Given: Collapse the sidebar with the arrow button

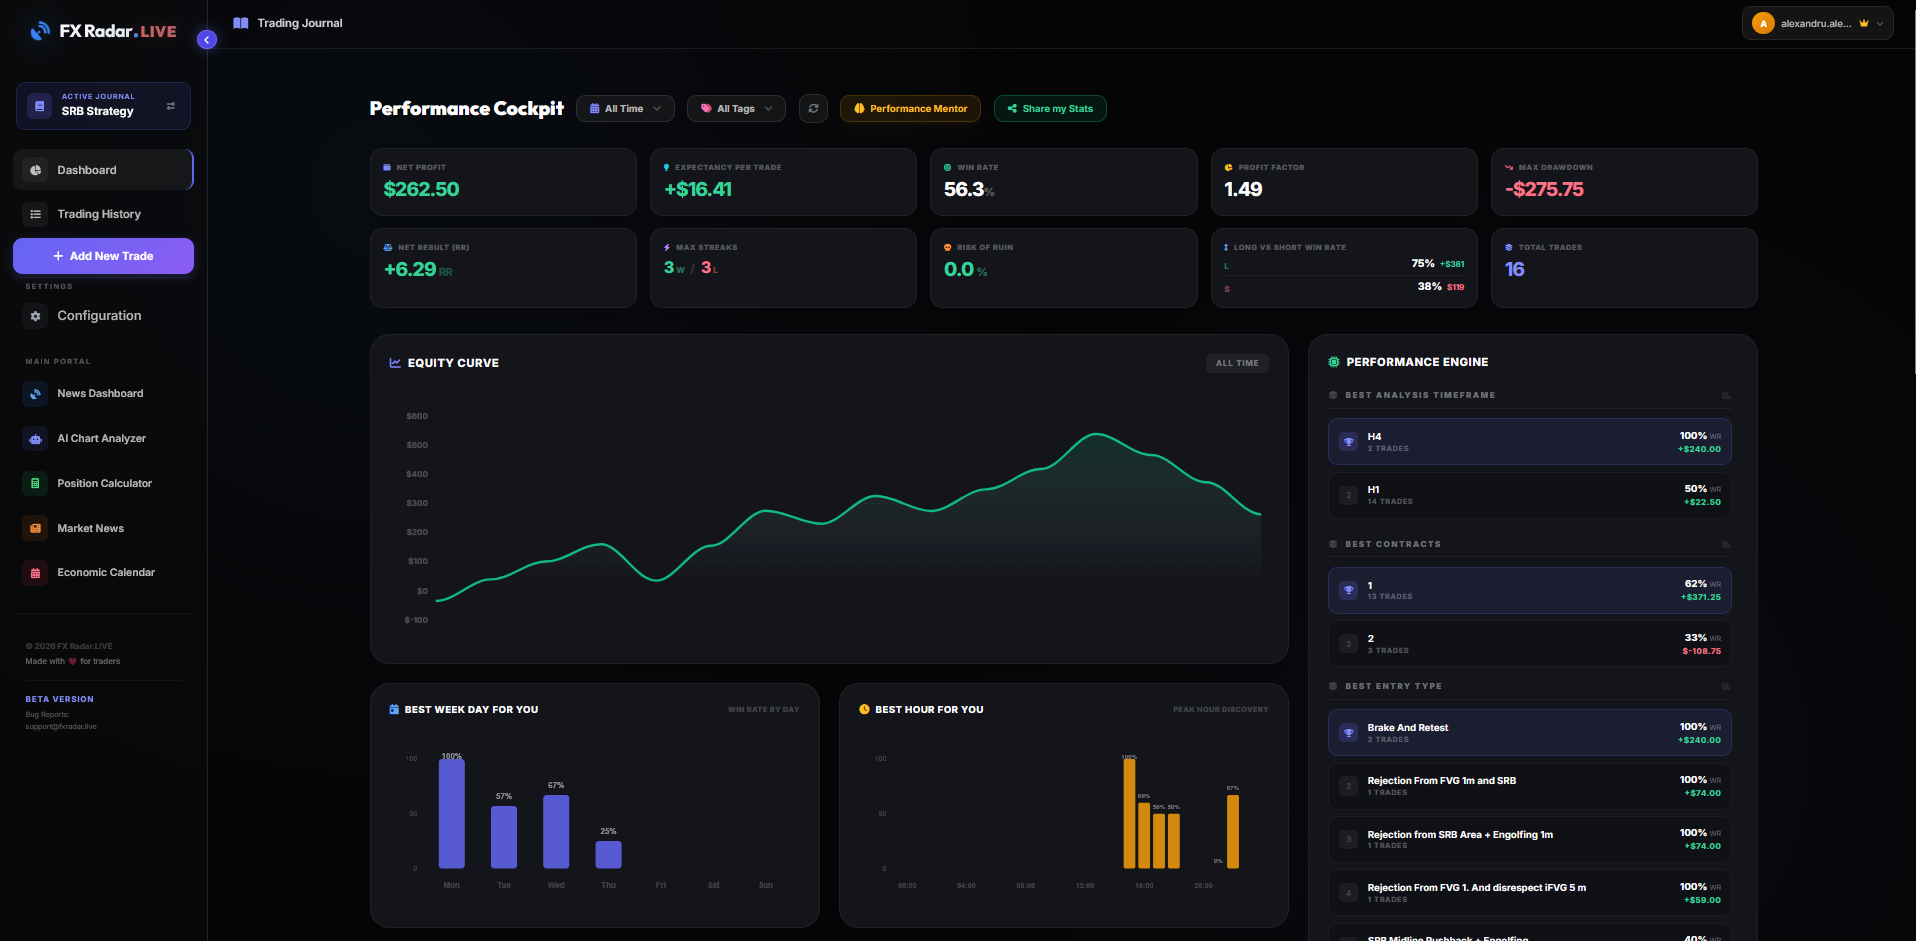Looking at the screenshot, I should point(207,40).
